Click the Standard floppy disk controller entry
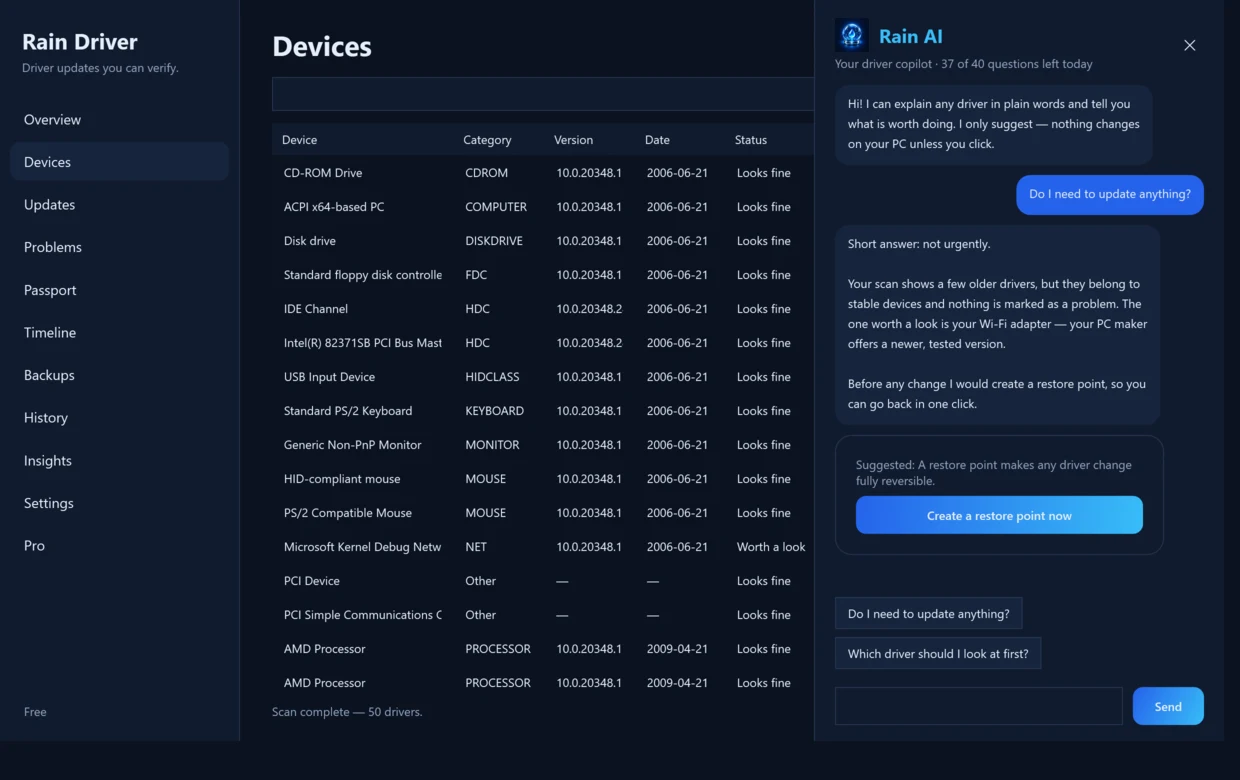1240x780 pixels. (x=543, y=275)
